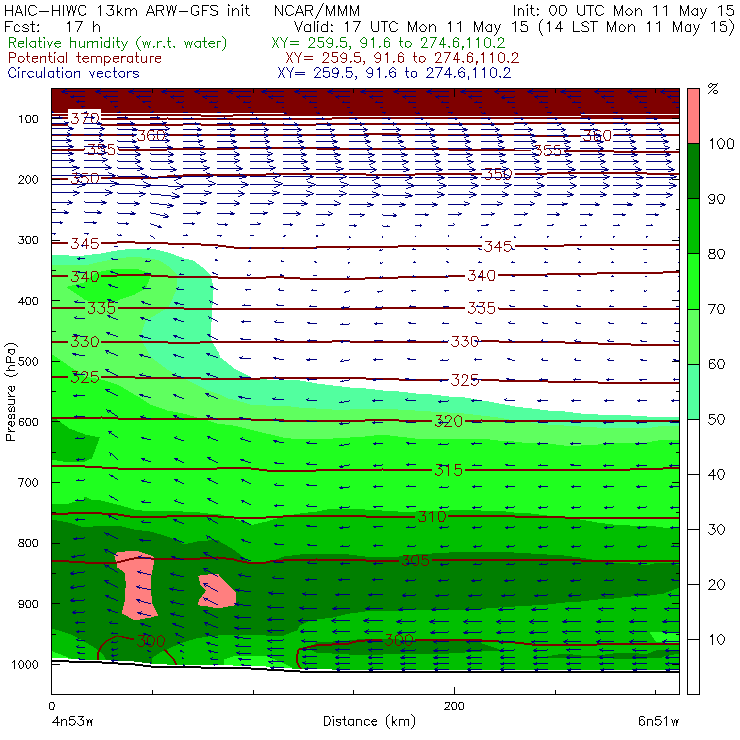The height and width of the screenshot is (740, 740).
Task: Click the '400' pressure axis label
Action: point(28,301)
